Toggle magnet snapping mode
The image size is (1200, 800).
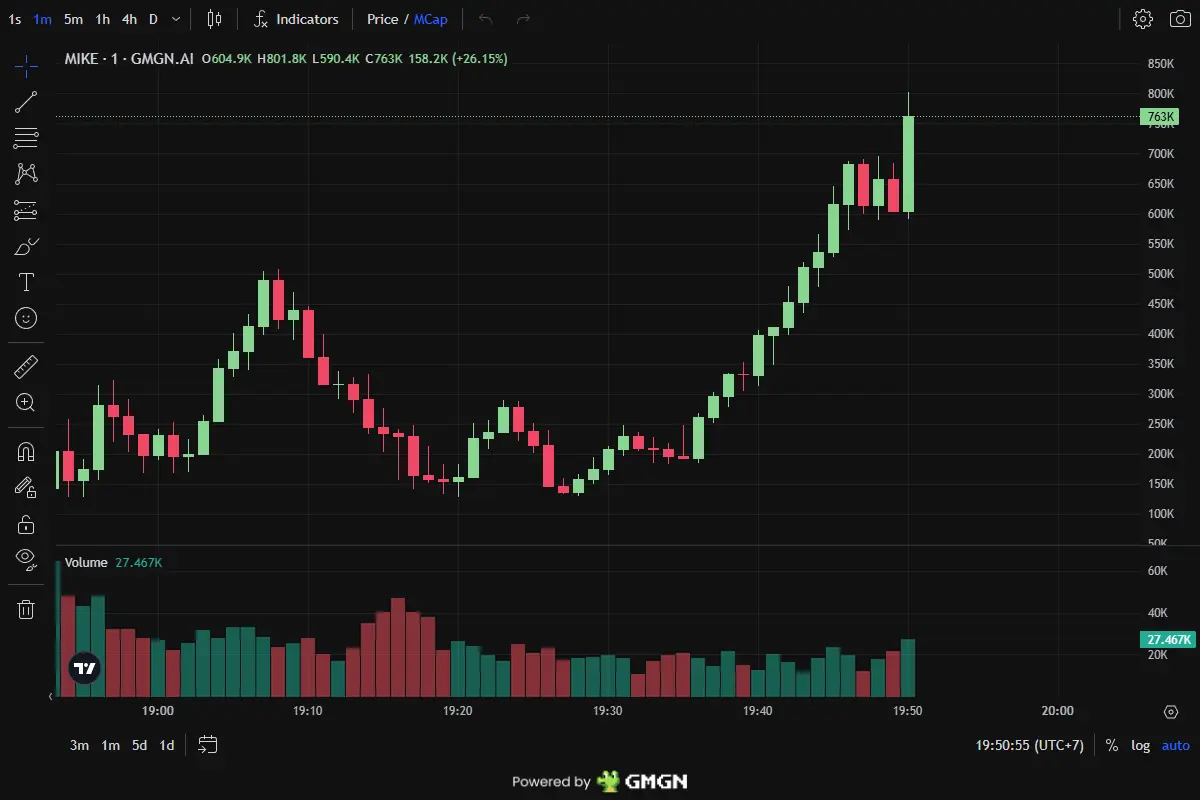[x=26, y=451]
